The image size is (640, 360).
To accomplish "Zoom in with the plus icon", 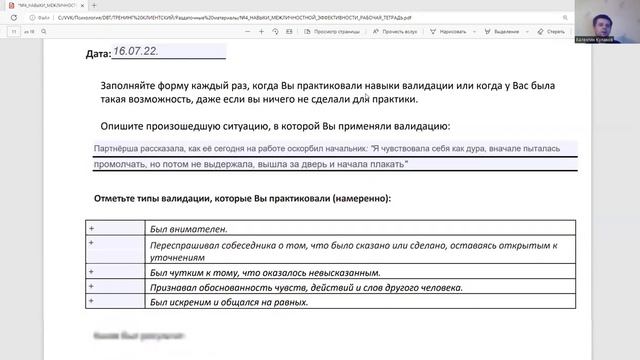I will [x=261, y=31].
